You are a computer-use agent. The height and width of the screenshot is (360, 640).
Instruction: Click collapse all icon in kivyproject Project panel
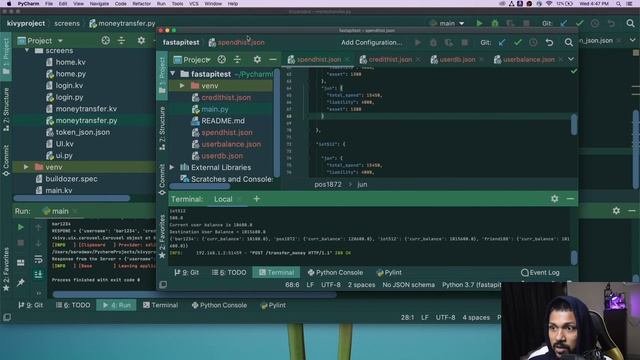(121, 40)
